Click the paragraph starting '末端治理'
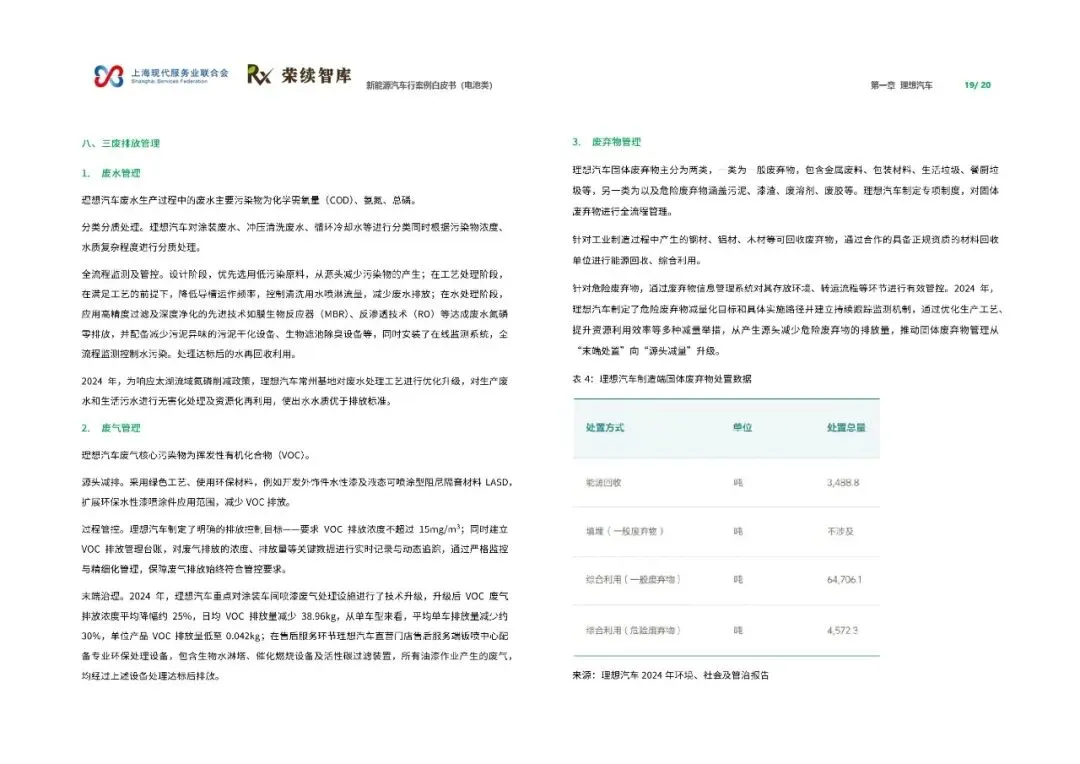This screenshot has width=1080, height=764. 298,636
